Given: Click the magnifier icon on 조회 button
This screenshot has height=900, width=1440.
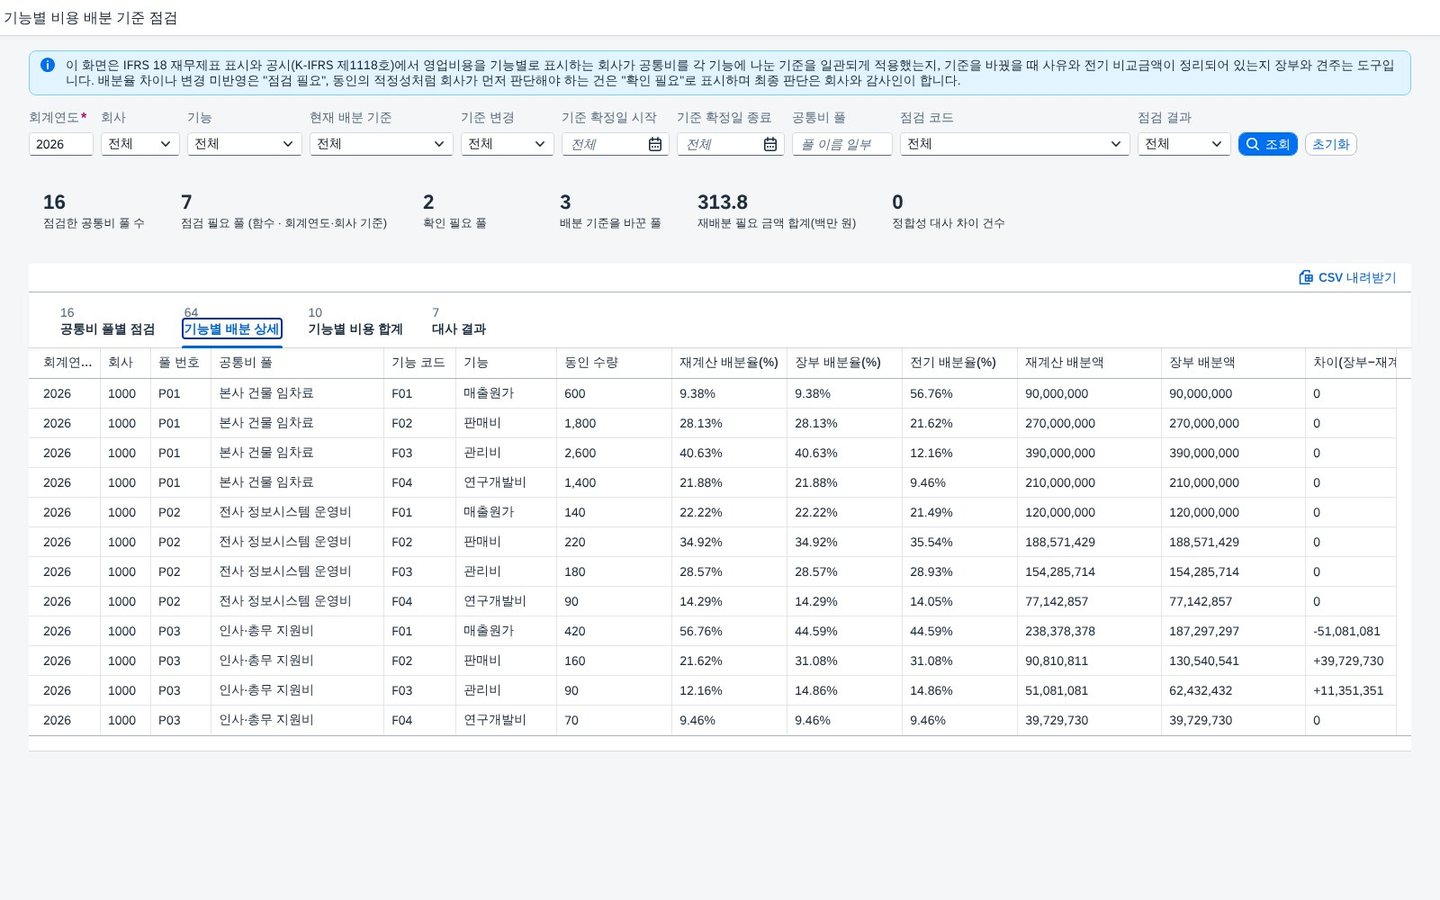Looking at the screenshot, I should pyautogui.click(x=1252, y=144).
